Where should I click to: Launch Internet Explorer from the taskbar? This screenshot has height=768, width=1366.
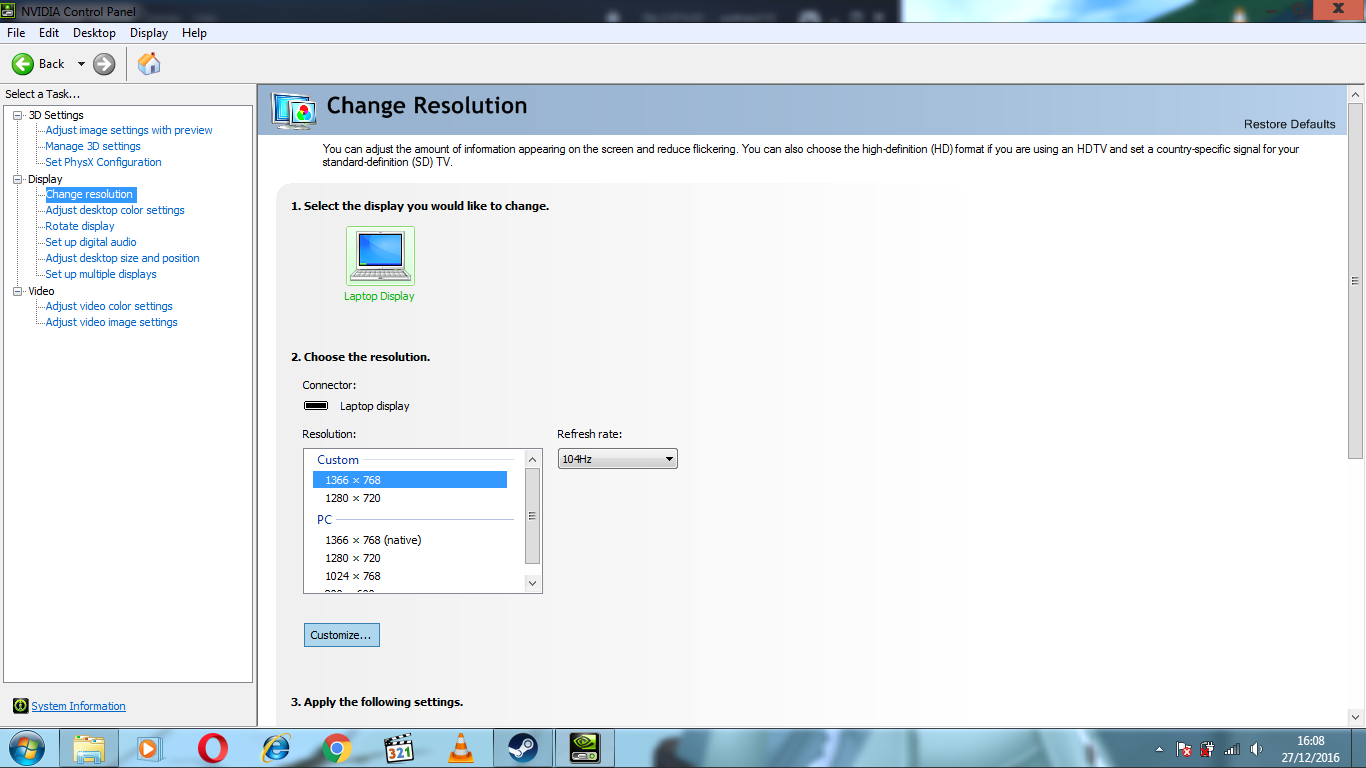pyautogui.click(x=274, y=748)
